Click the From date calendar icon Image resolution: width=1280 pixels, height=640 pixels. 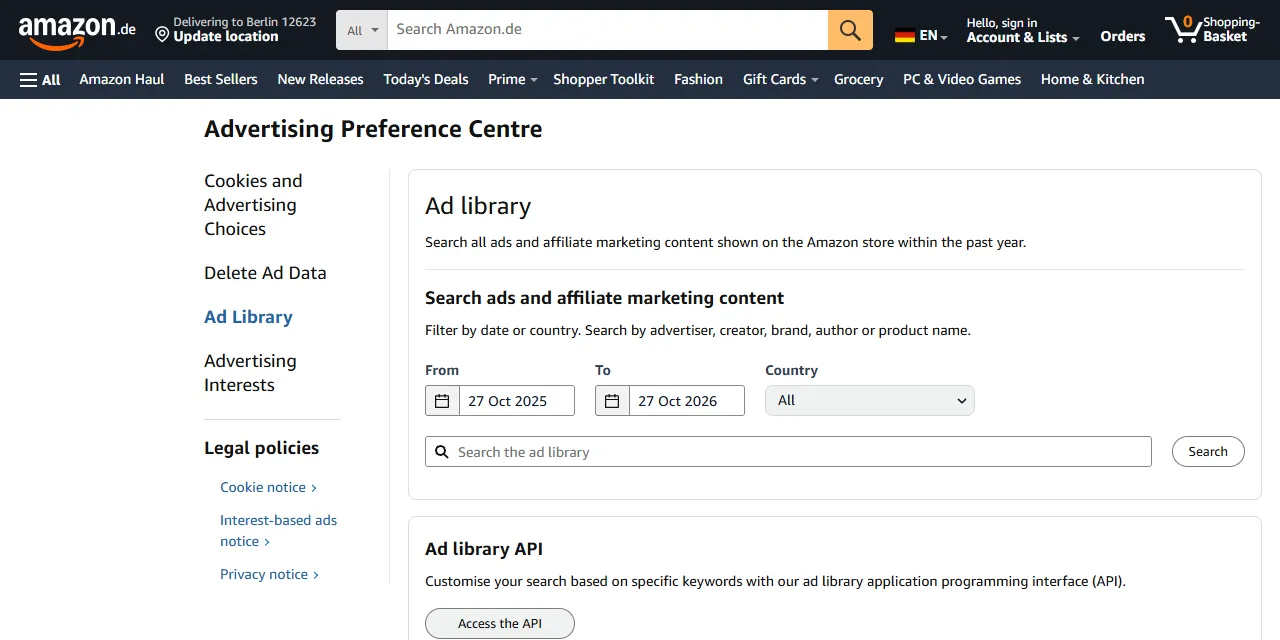pyautogui.click(x=442, y=401)
